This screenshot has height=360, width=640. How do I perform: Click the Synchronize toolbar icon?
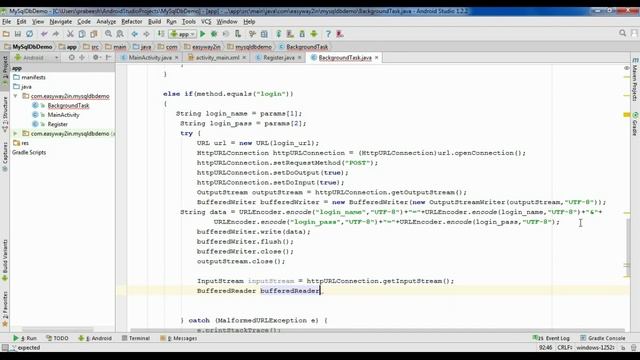[x=29, y=34]
